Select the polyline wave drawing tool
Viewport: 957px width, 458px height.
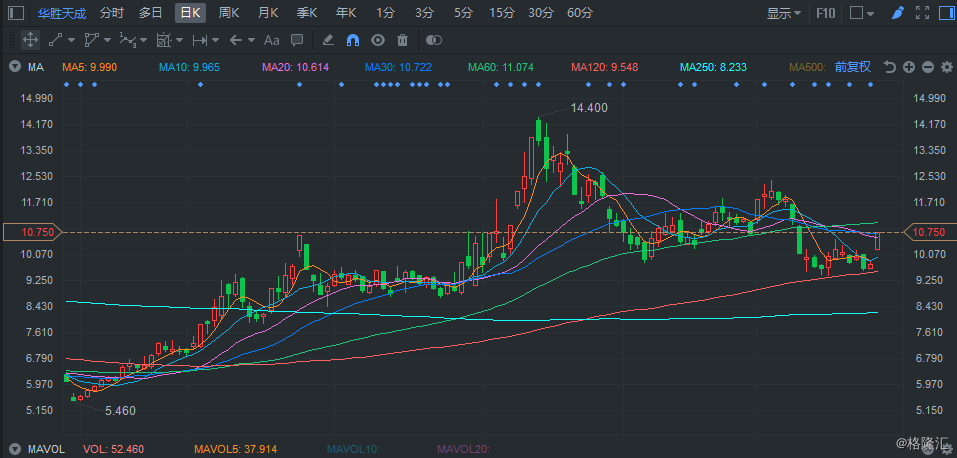click(x=127, y=40)
